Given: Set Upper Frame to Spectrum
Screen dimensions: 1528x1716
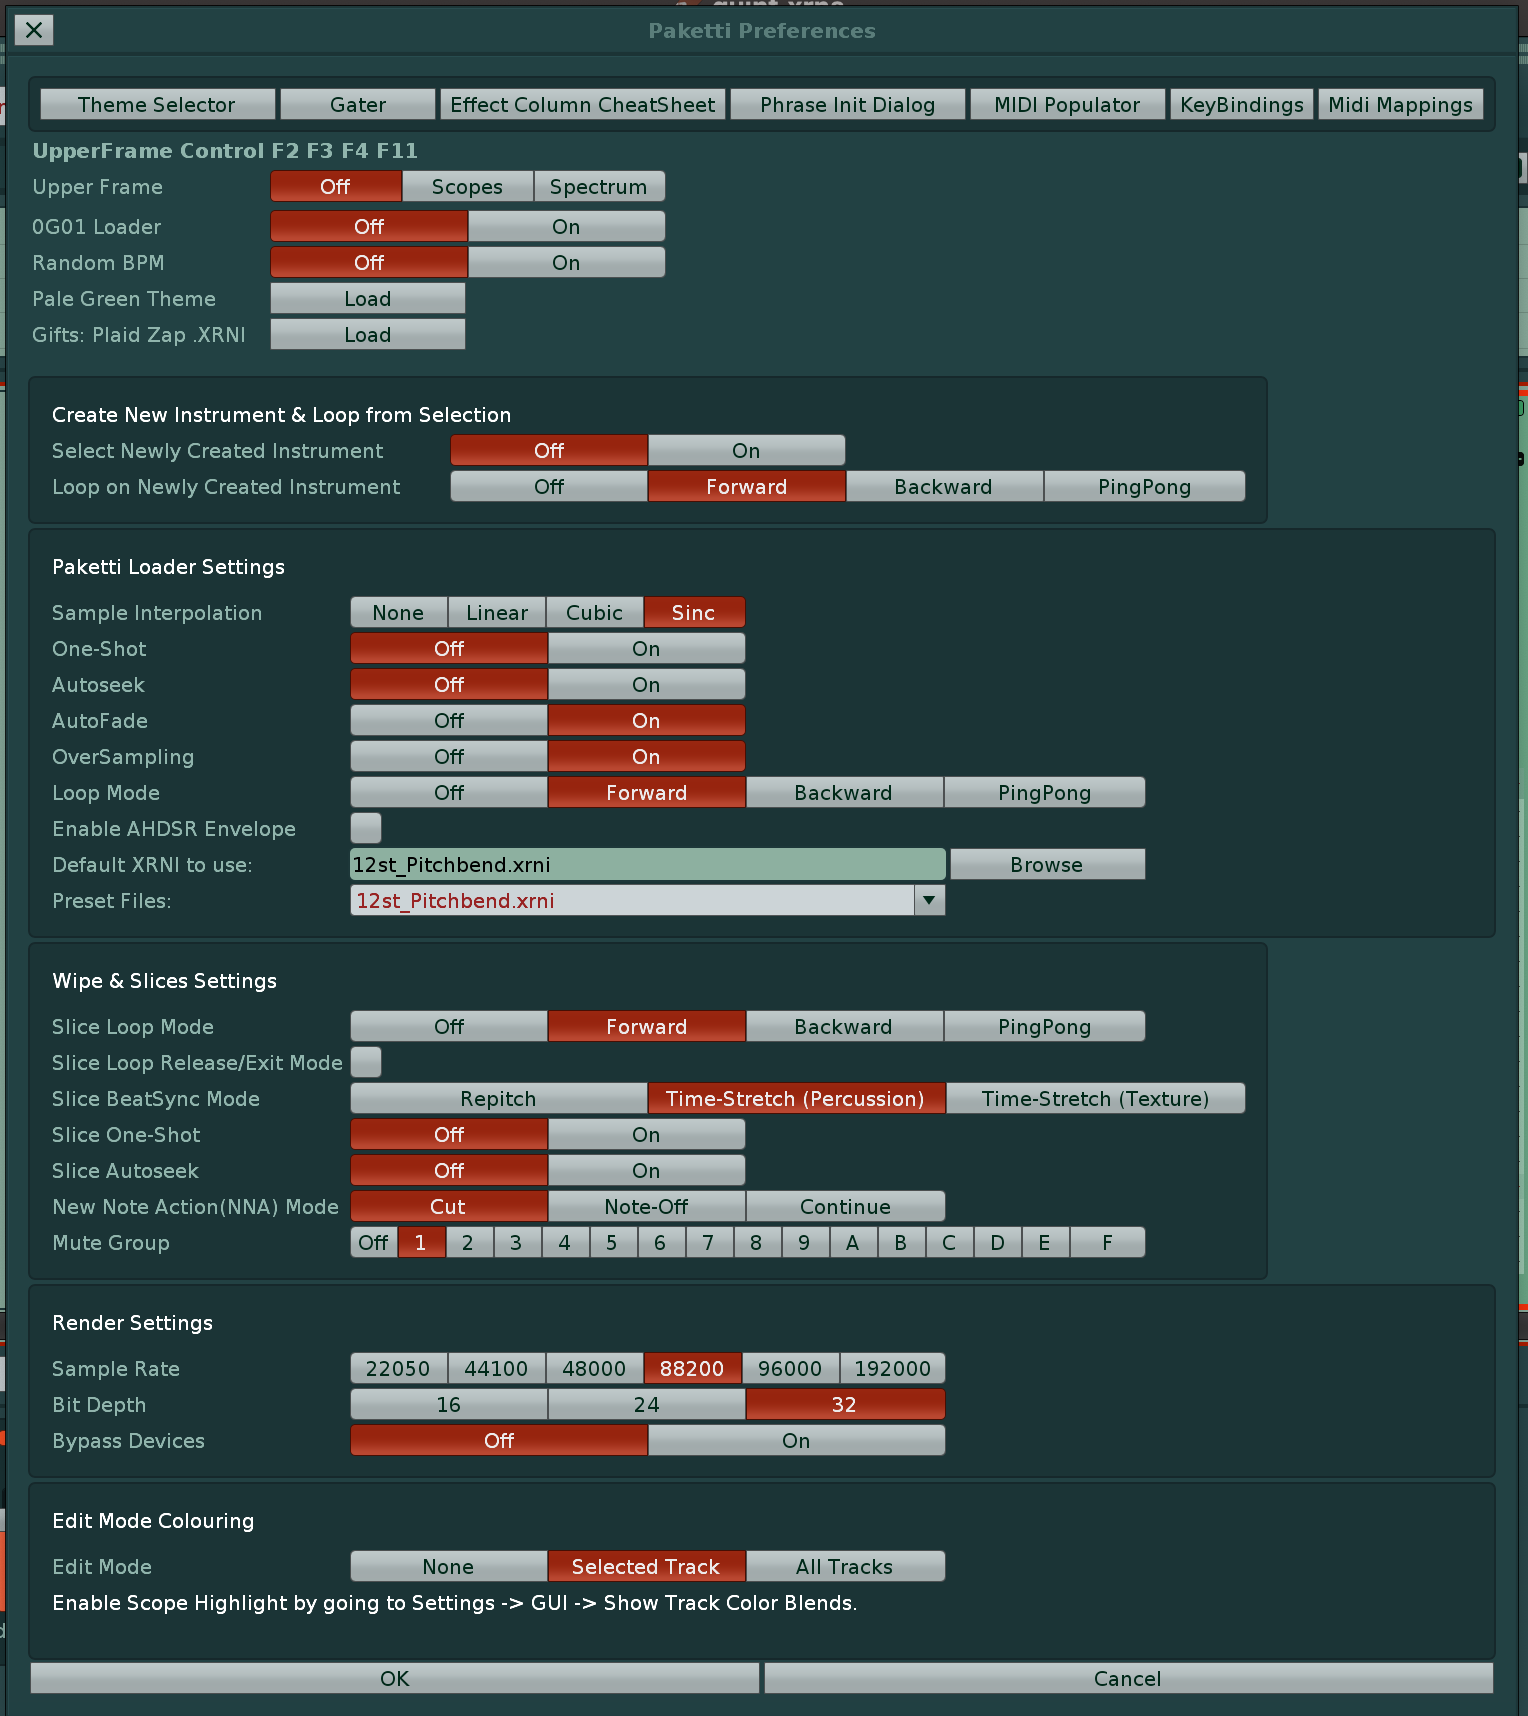Looking at the screenshot, I should [x=598, y=187].
